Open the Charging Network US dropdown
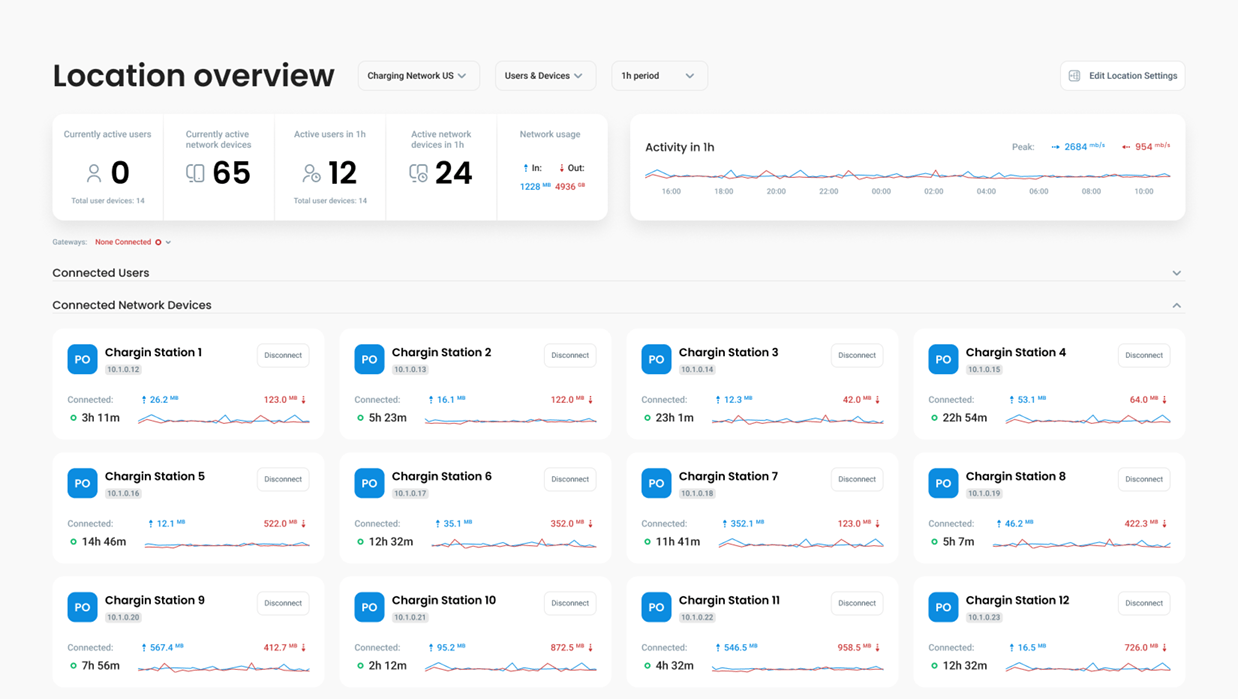The height and width of the screenshot is (699, 1238). tap(418, 76)
